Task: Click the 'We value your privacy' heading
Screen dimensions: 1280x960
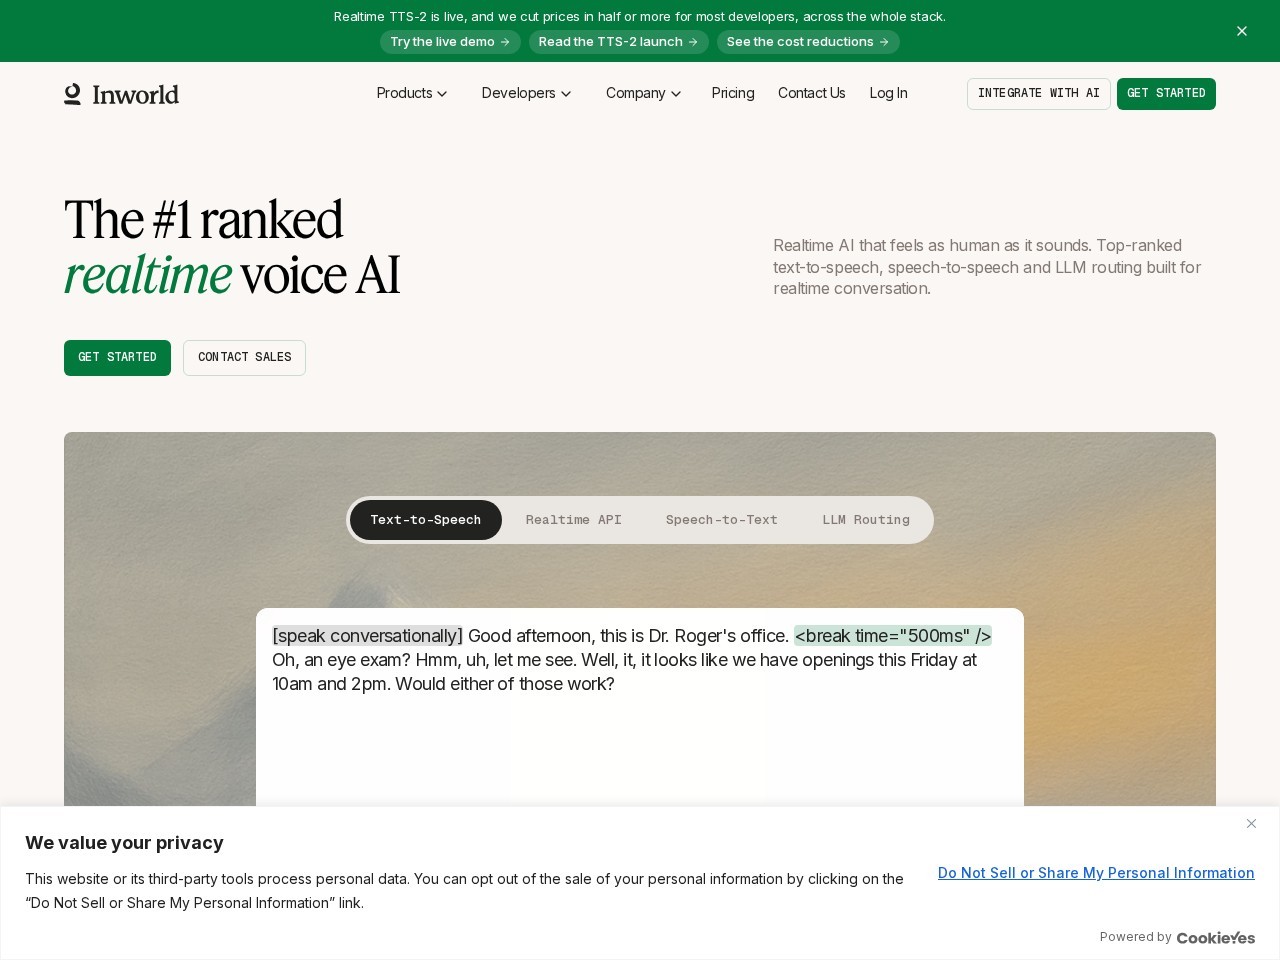Action: point(124,843)
